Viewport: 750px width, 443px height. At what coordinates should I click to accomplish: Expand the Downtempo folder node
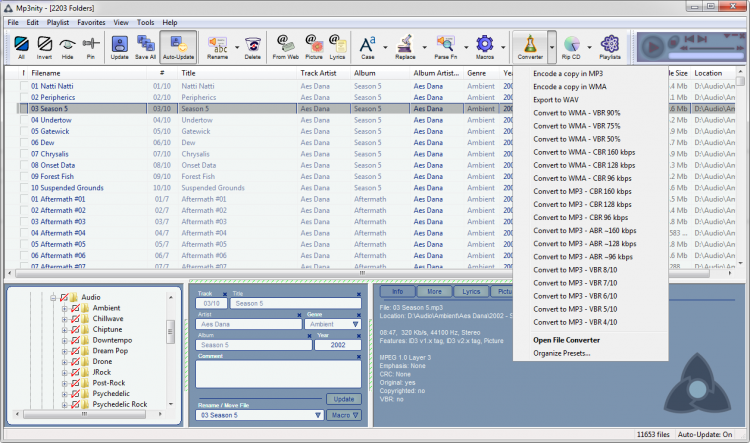pos(65,341)
